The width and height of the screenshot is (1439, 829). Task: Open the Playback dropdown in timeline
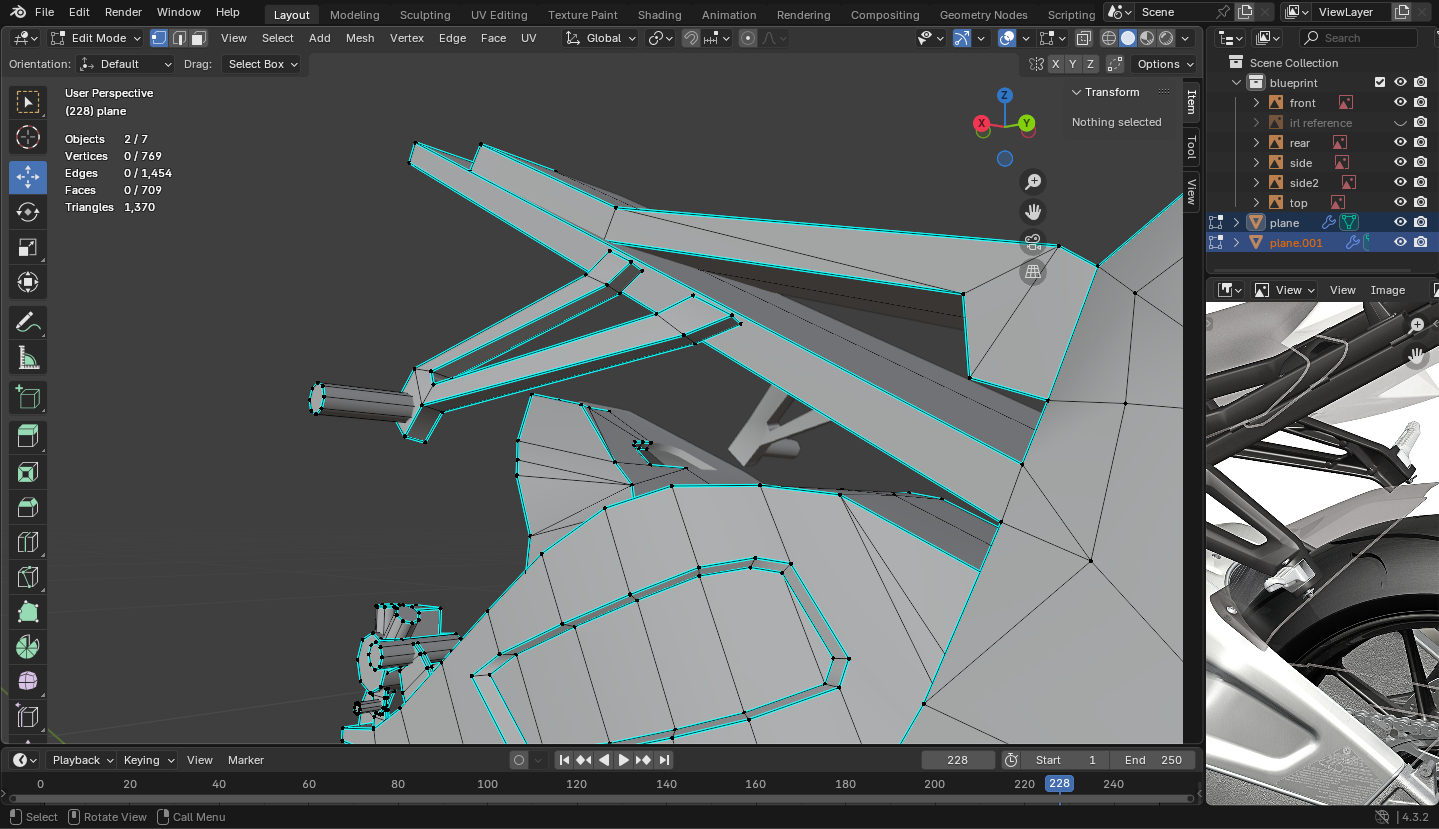[82, 760]
